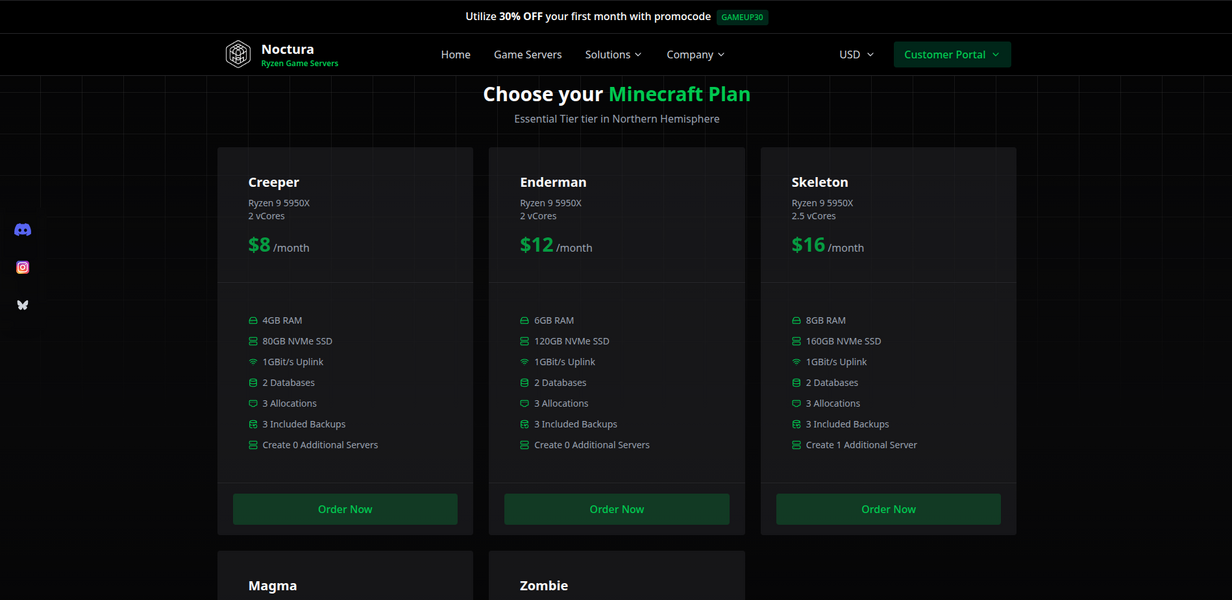The width and height of the screenshot is (1232, 600).
Task: Open the Discord social link icon
Action: [23, 230]
